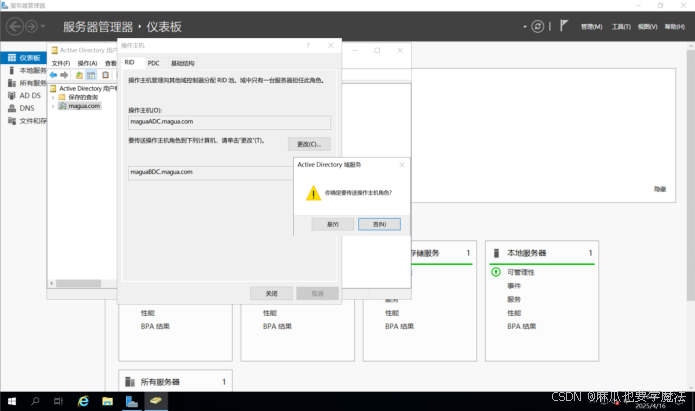Viewport: 695px width, 411px height.
Task: Click the Server Manager forward arrow button
Action: pos(31,27)
